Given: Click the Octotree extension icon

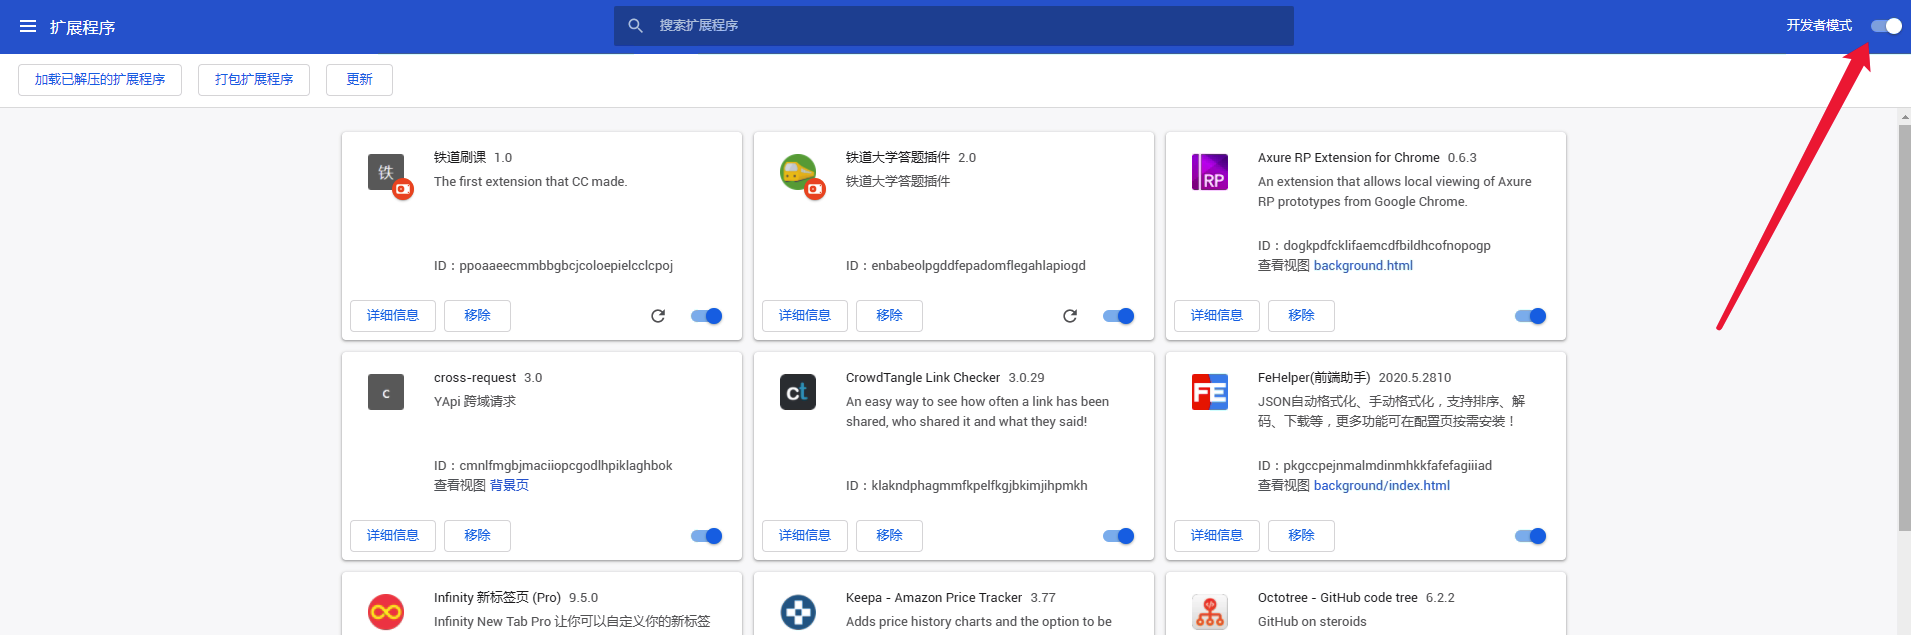Looking at the screenshot, I should click(x=1210, y=612).
